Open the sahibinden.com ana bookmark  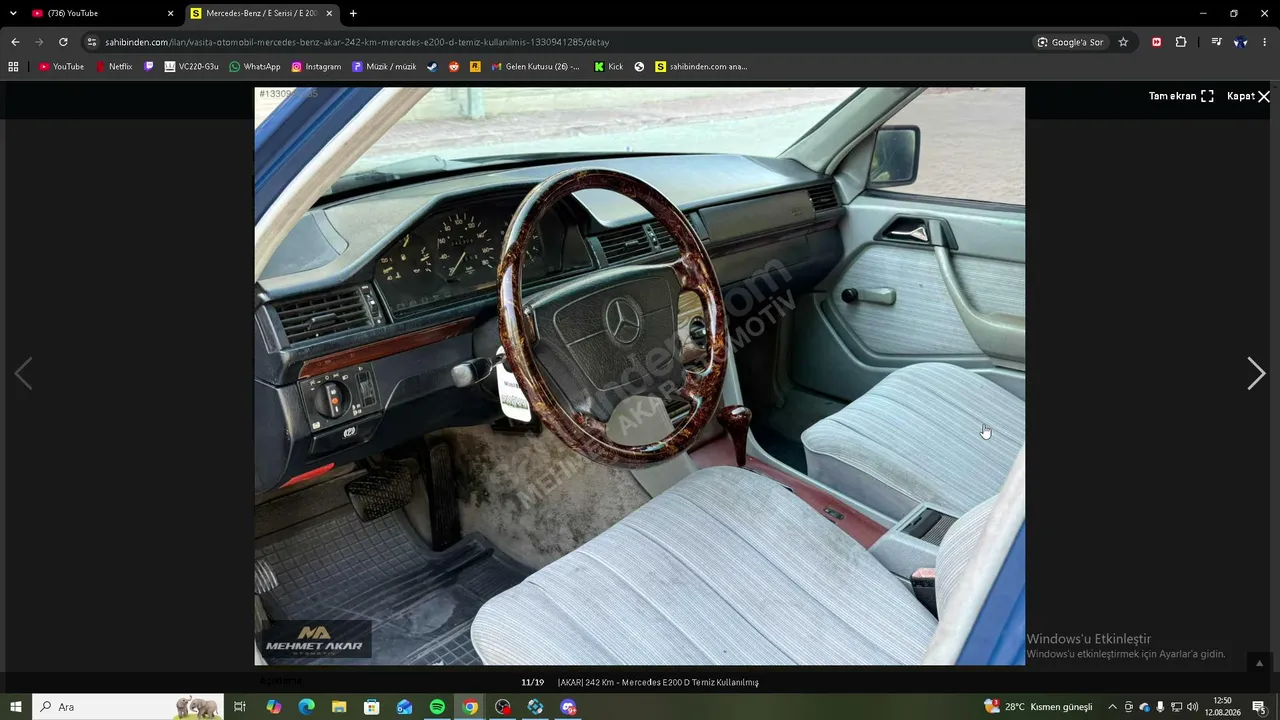[x=701, y=67]
